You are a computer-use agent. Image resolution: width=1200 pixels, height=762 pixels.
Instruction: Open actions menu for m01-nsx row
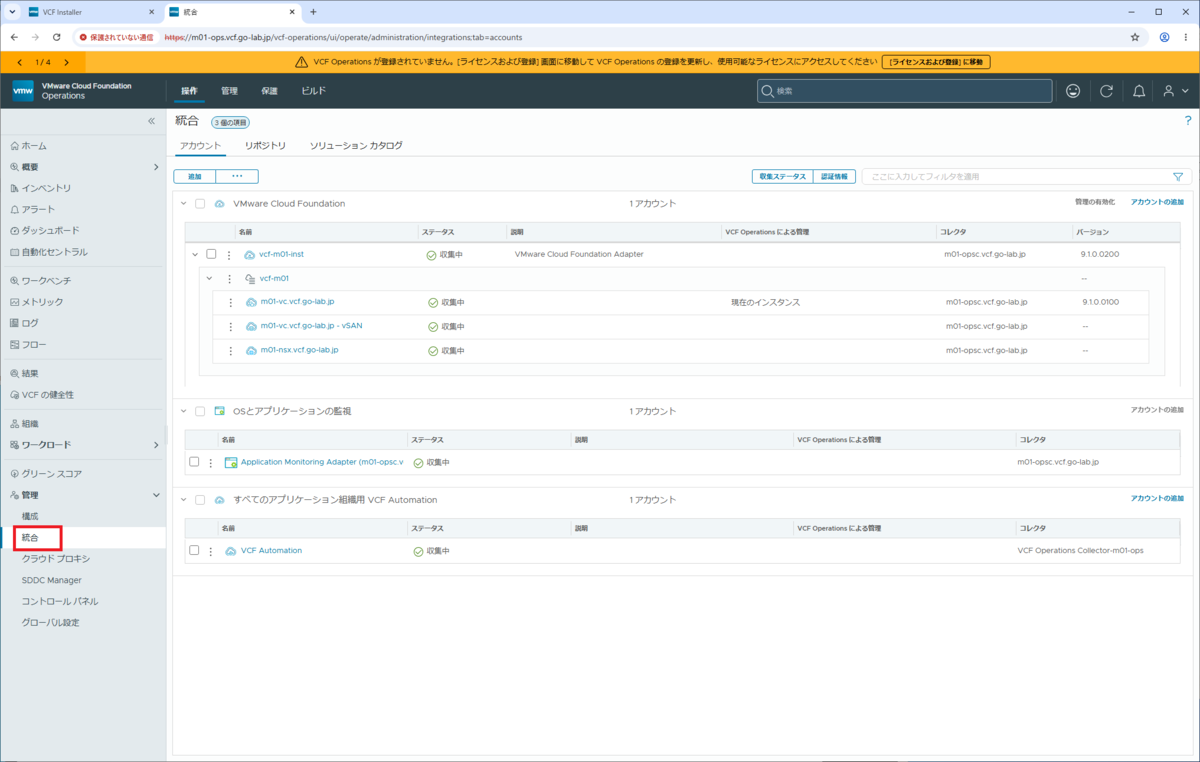(231, 351)
